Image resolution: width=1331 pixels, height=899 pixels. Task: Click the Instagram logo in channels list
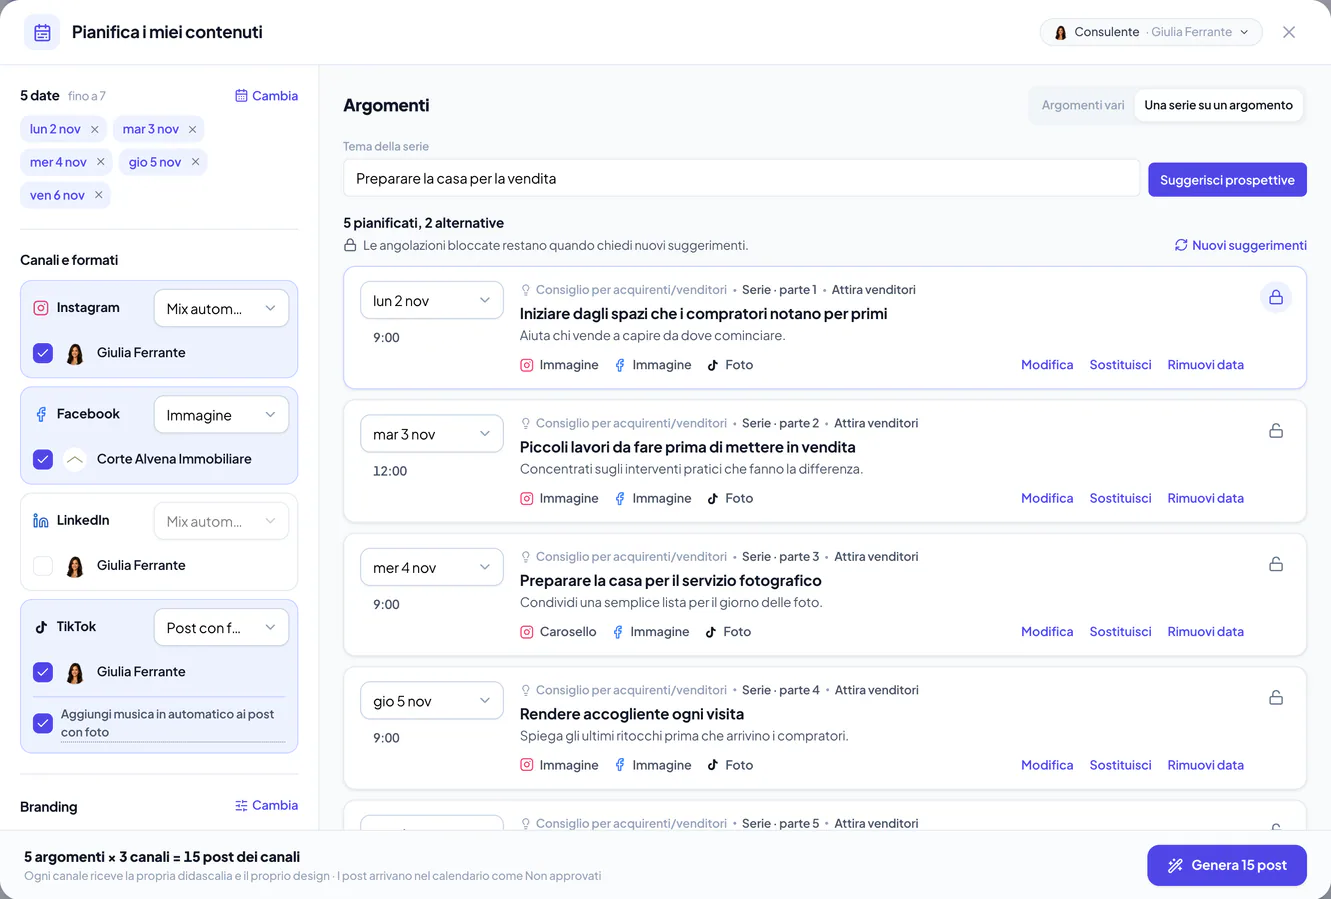tap(41, 308)
